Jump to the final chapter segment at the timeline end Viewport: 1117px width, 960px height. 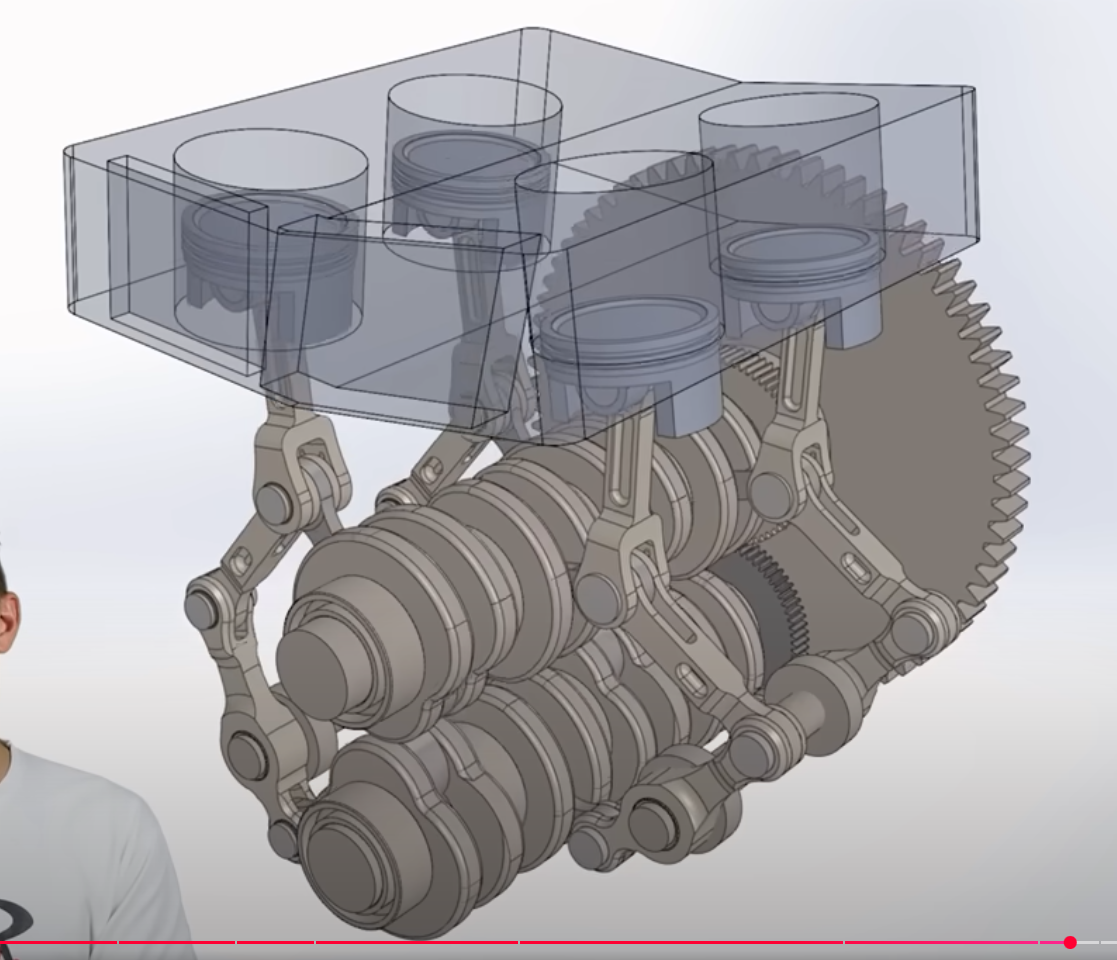(x=1109, y=942)
